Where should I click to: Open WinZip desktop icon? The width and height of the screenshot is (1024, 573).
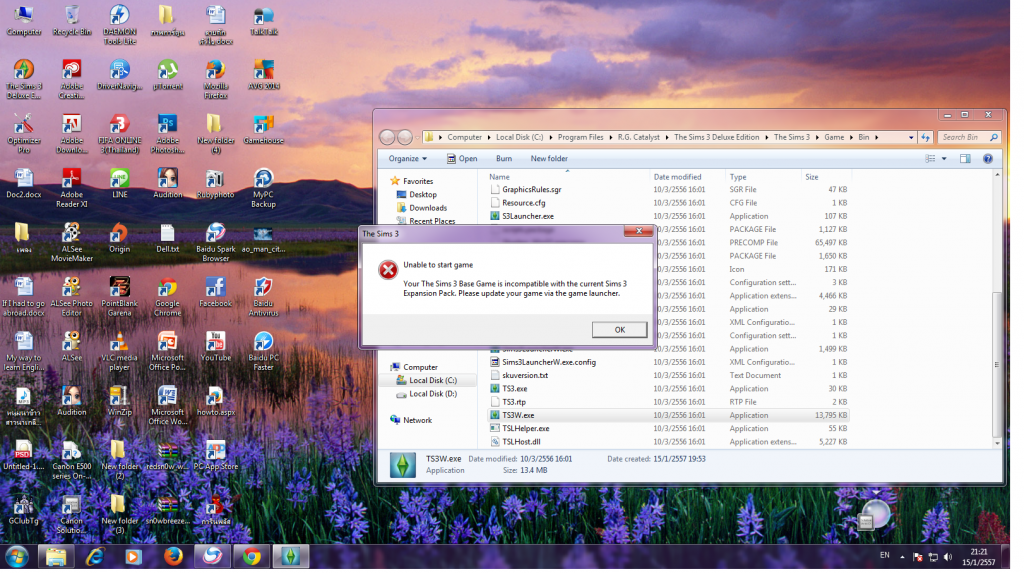[x=120, y=401]
